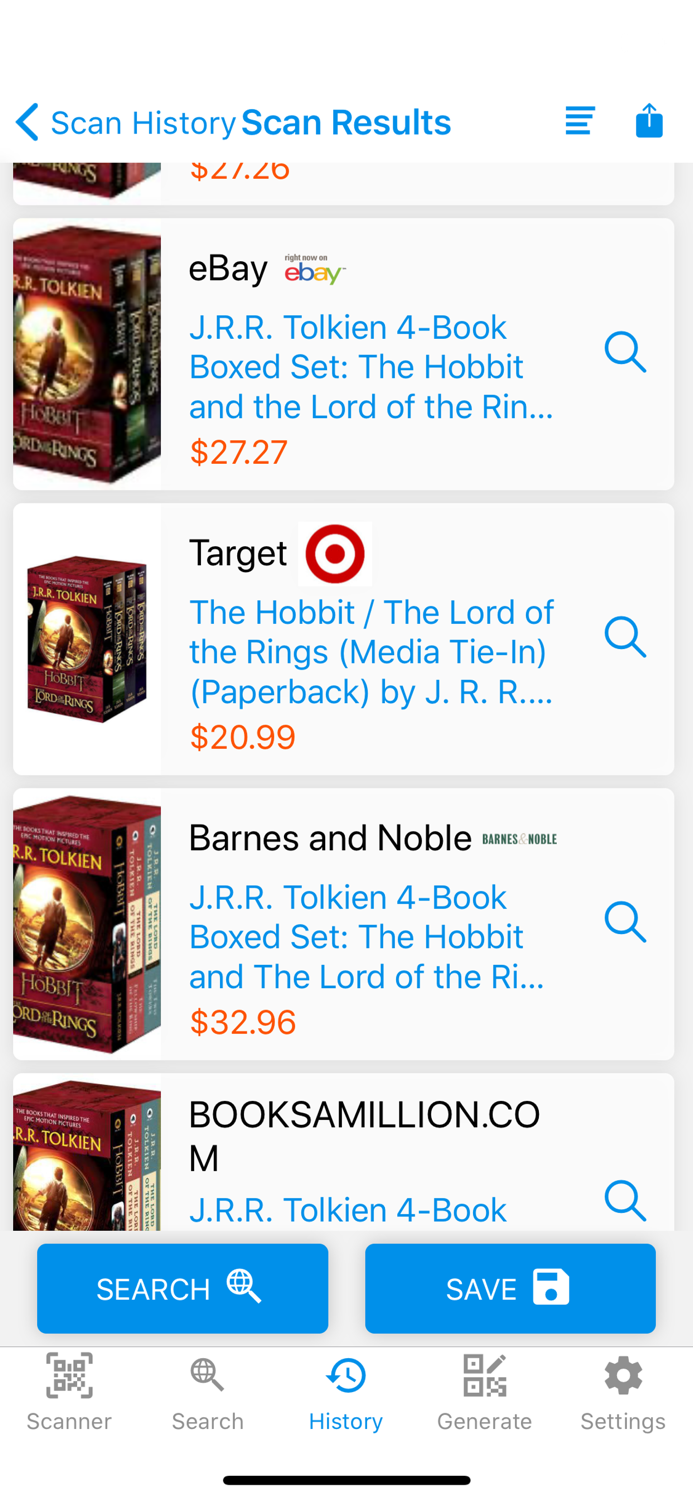Screen dimensions: 693x1500
Task: Tap the Target product thumbnail image
Action: [x=87, y=639]
